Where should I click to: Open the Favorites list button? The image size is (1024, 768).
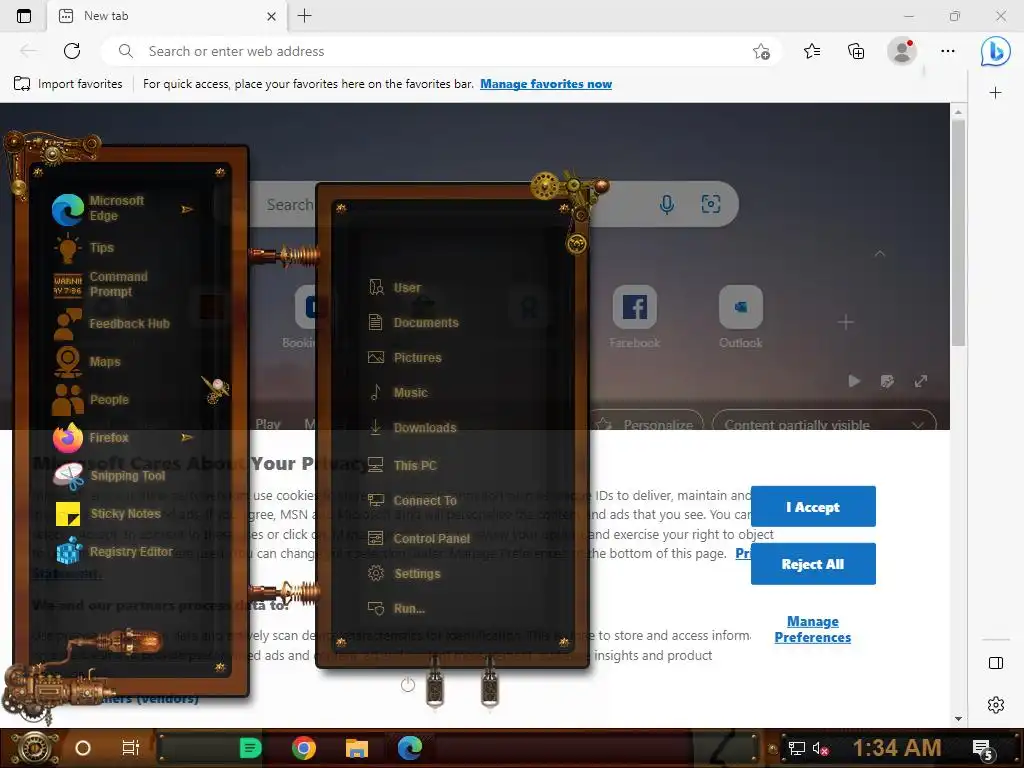812,51
